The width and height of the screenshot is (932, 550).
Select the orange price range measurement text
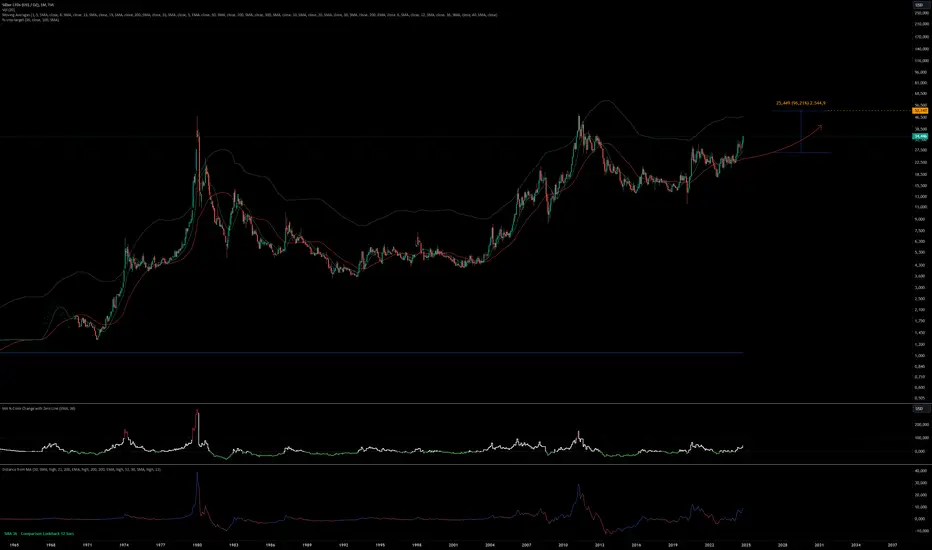[x=801, y=103]
